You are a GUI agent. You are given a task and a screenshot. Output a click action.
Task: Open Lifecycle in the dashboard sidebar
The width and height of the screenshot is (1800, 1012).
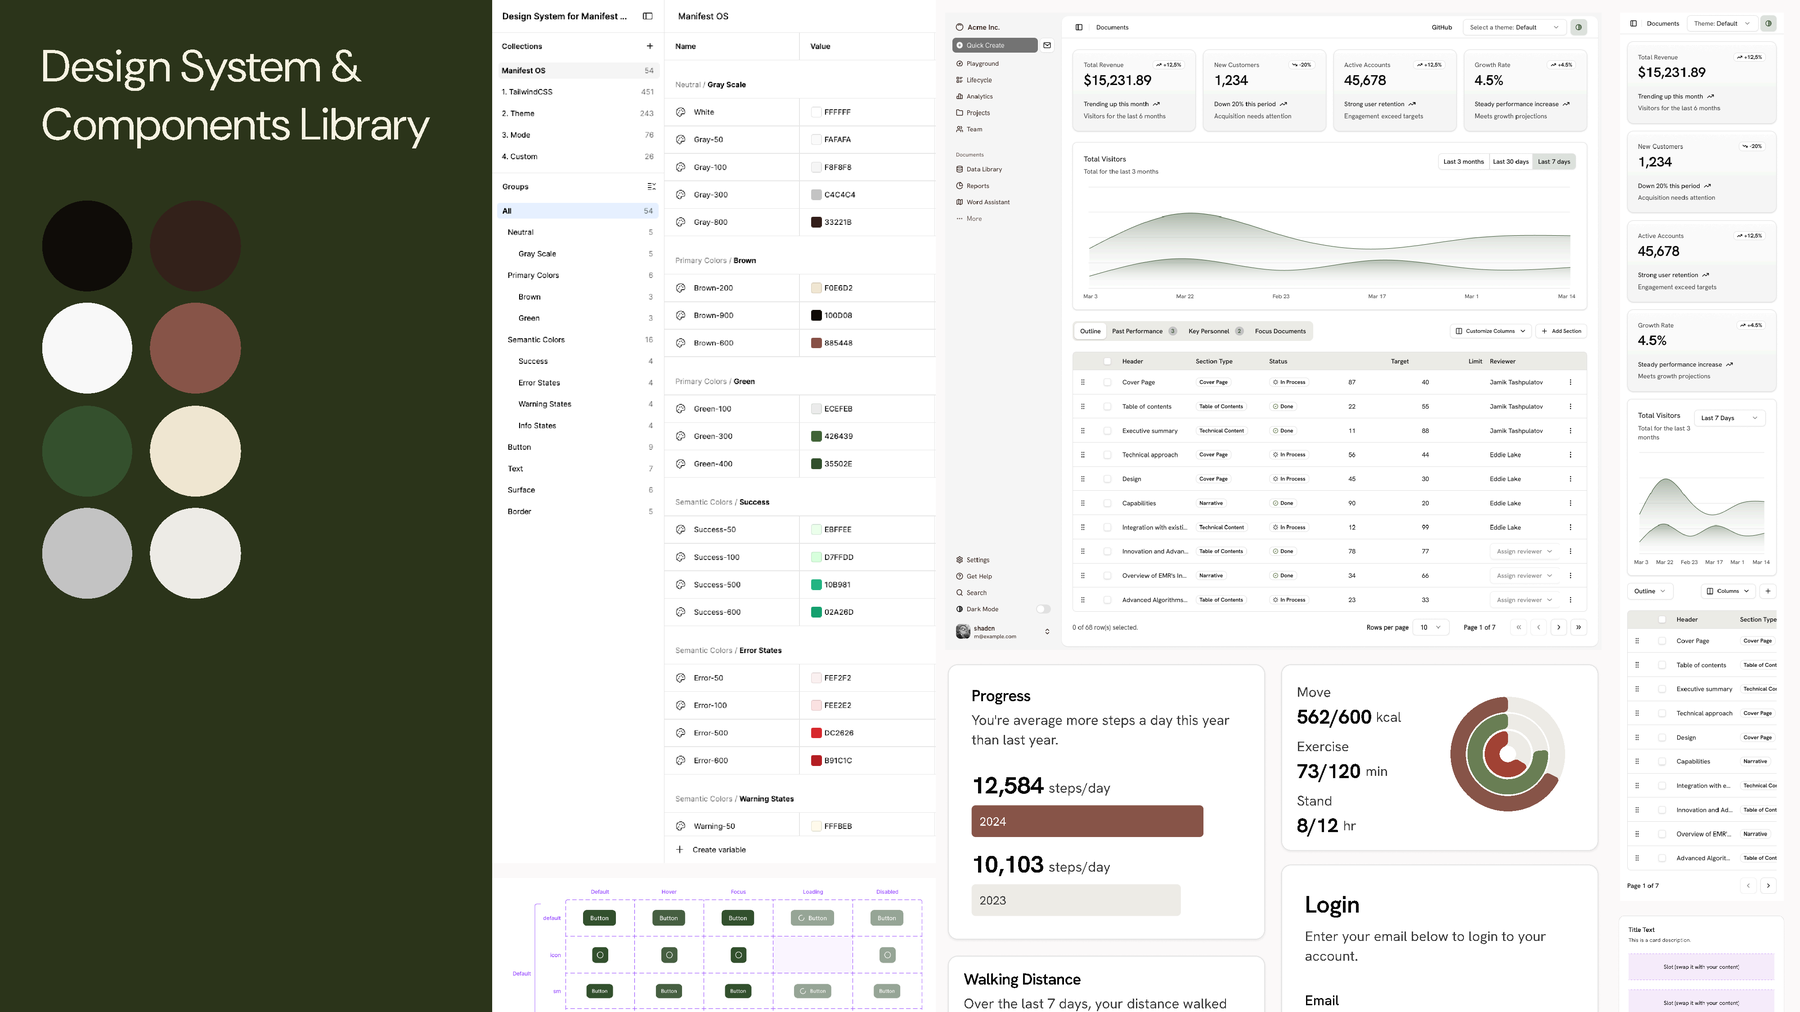coord(974,80)
